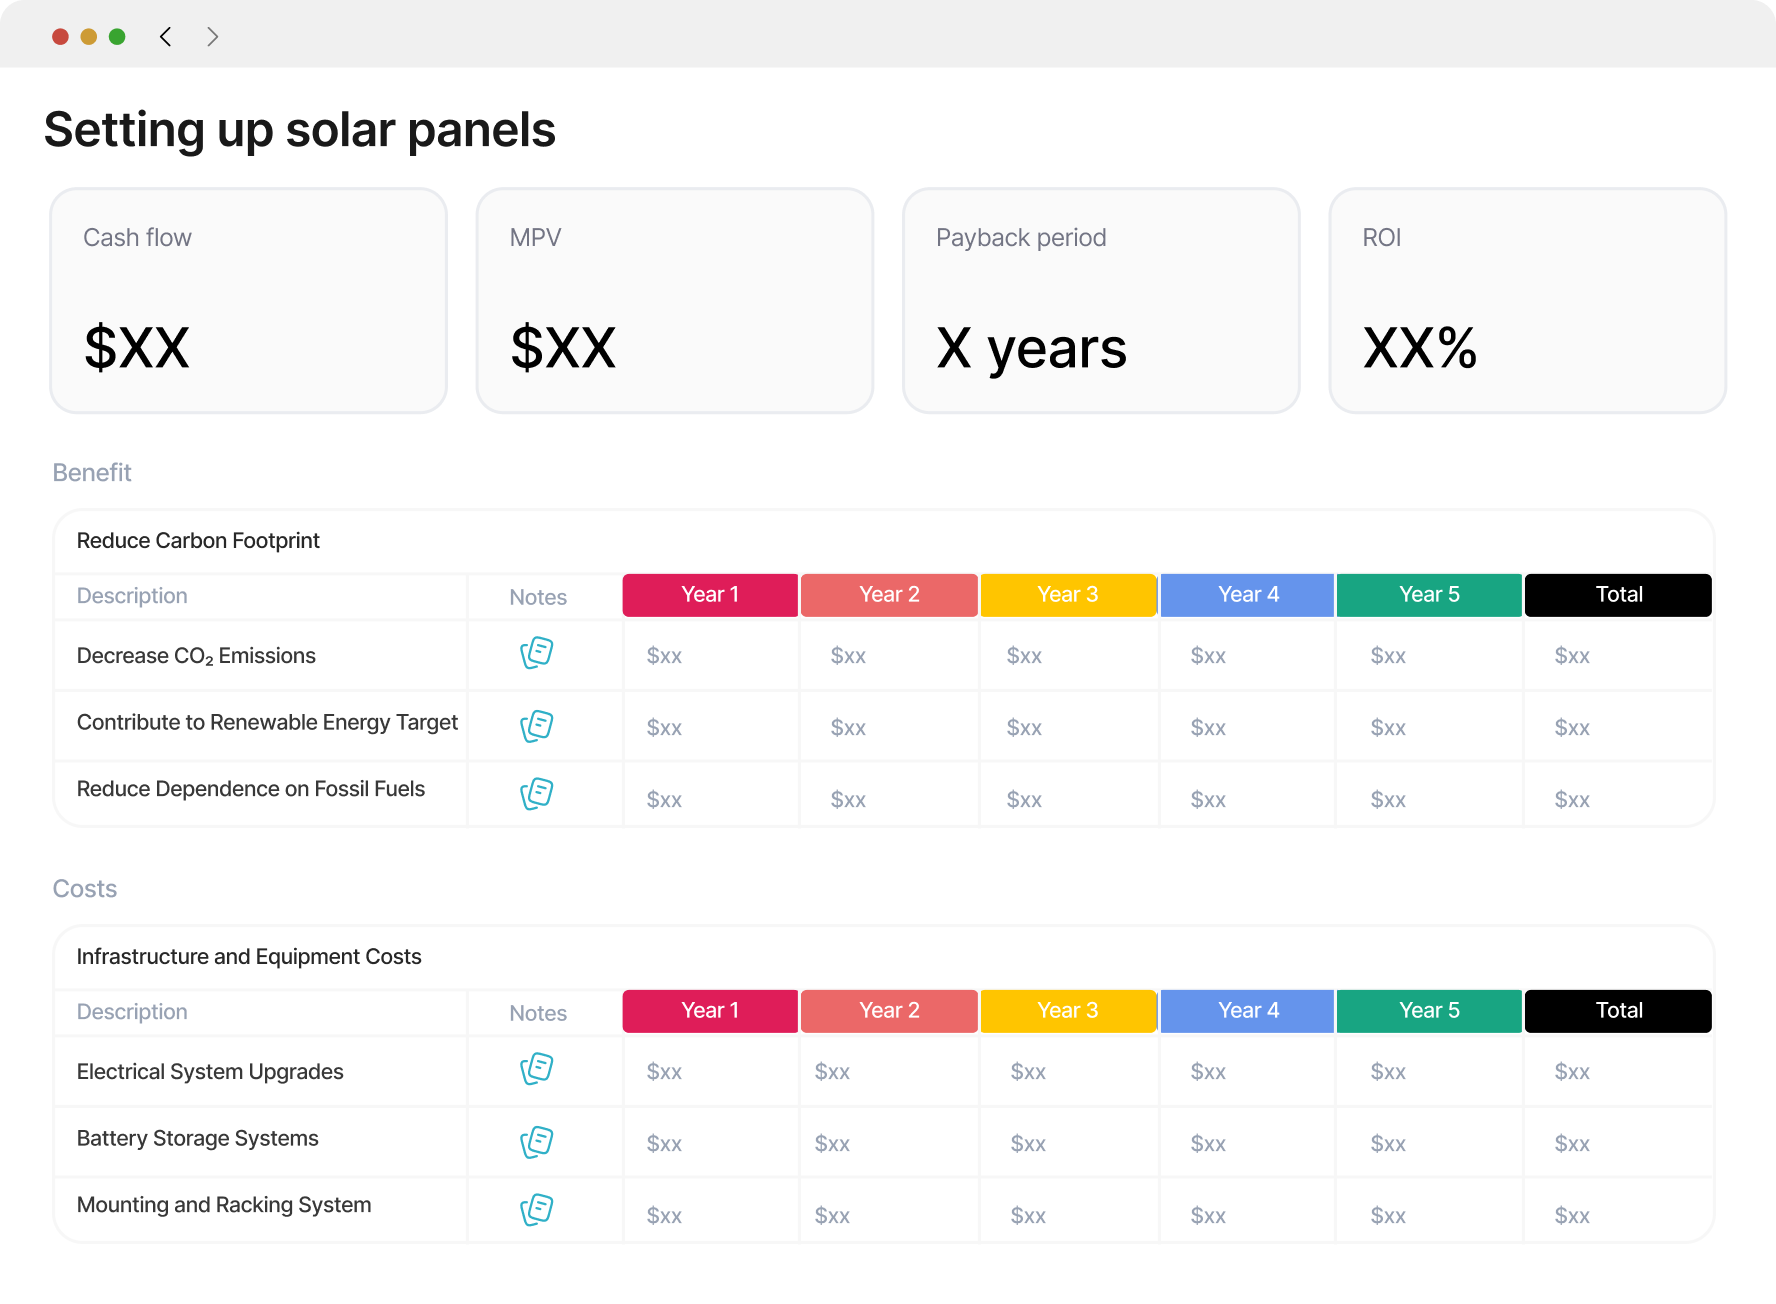This screenshot has width=1776, height=1304.
Task: Click the black Total header in Benefit table
Action: click(x=1619, y=595)
